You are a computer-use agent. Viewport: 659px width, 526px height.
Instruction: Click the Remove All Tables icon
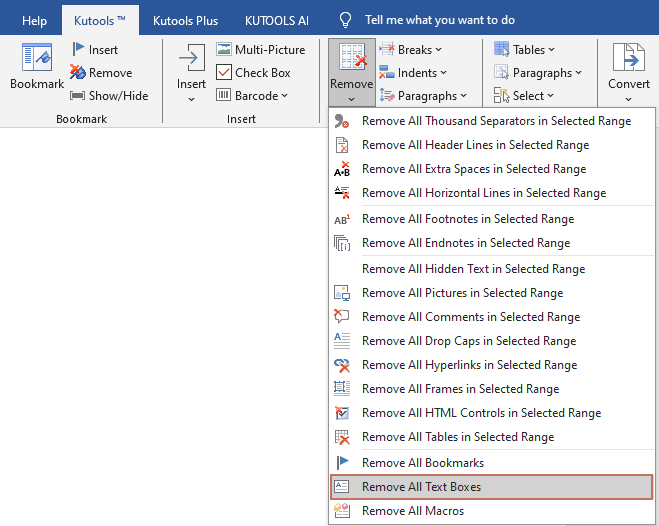coord(342,437)
